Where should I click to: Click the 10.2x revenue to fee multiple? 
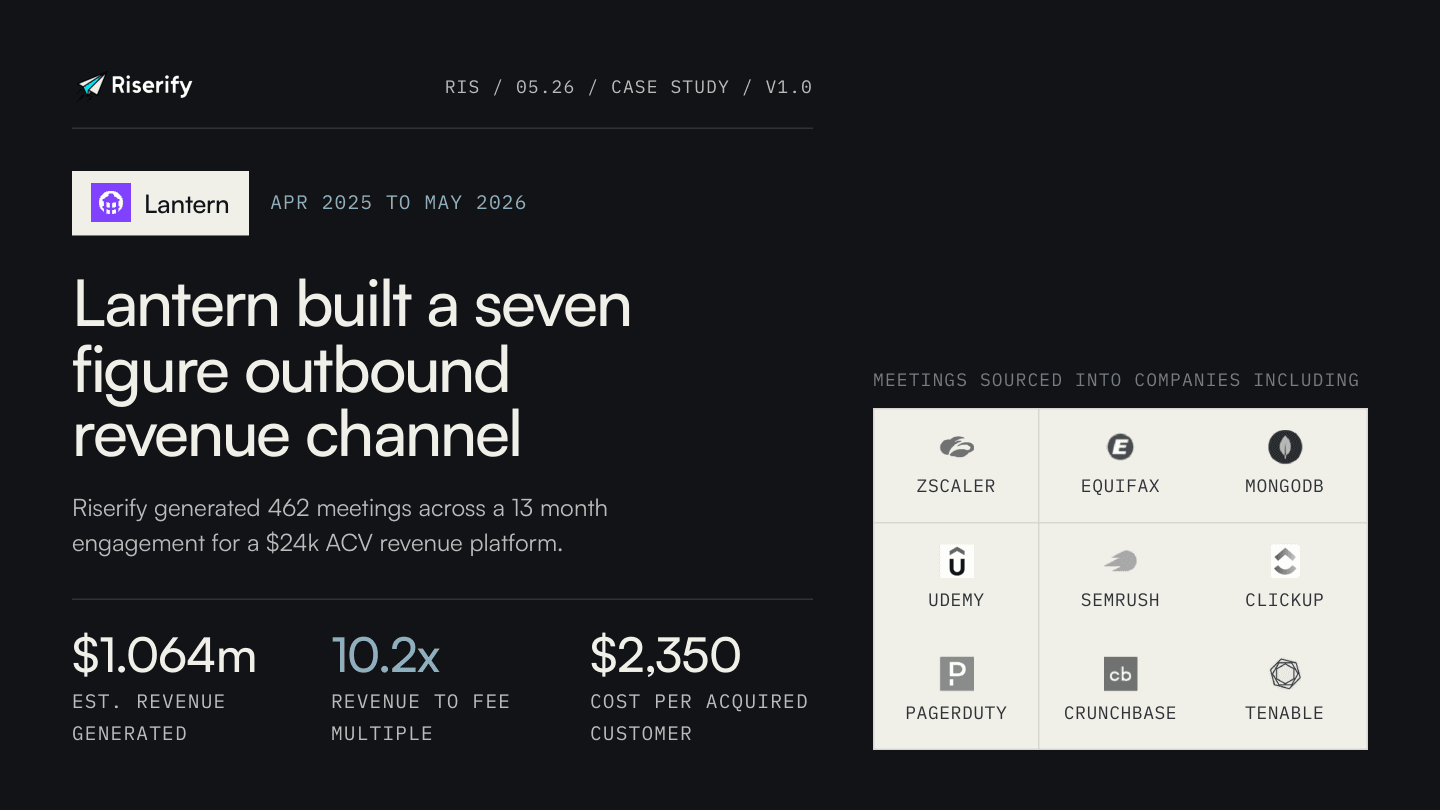385,655
